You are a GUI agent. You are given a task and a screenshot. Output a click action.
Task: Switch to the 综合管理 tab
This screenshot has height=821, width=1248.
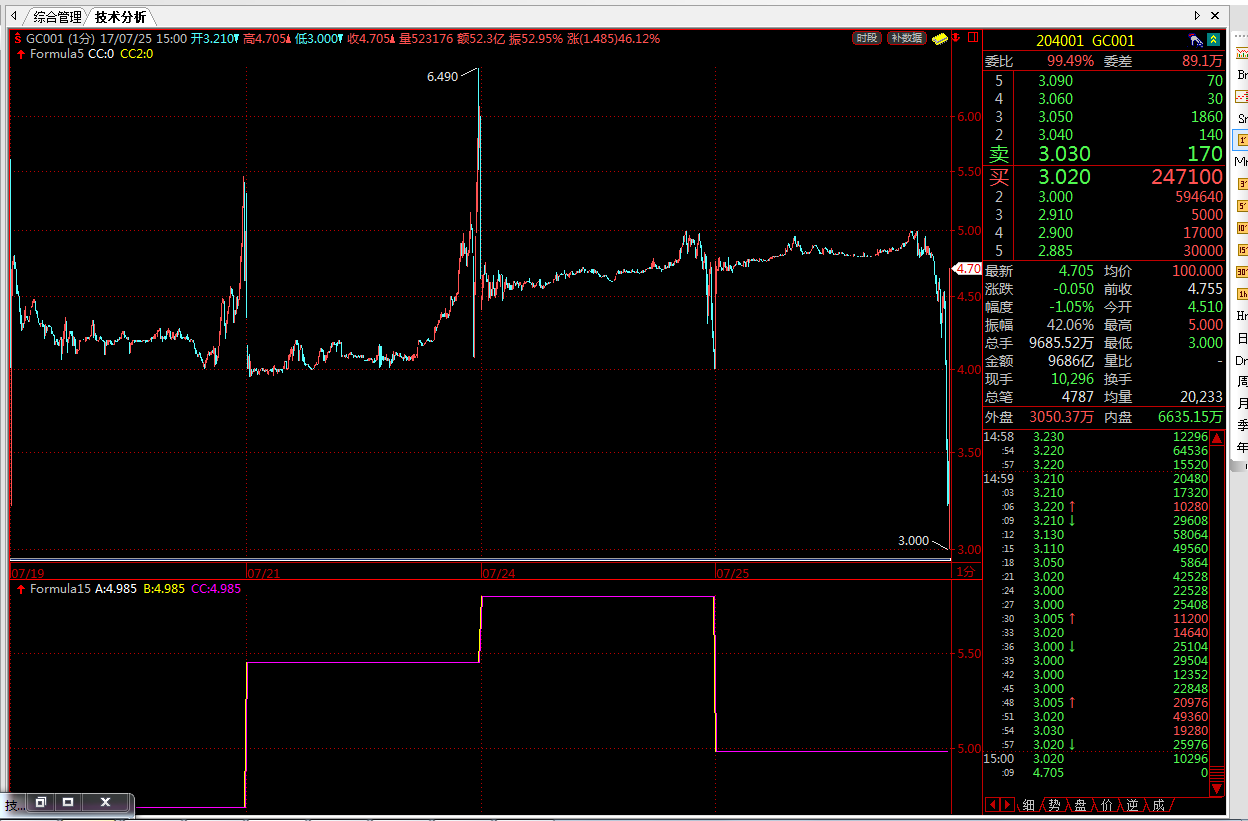pyautogui.click(x=57, y=17)
